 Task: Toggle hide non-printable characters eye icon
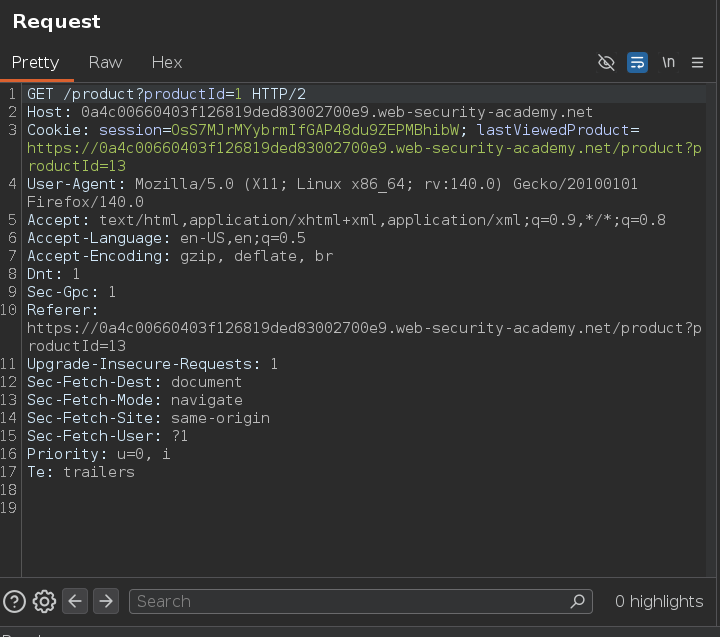pos(606,62)
